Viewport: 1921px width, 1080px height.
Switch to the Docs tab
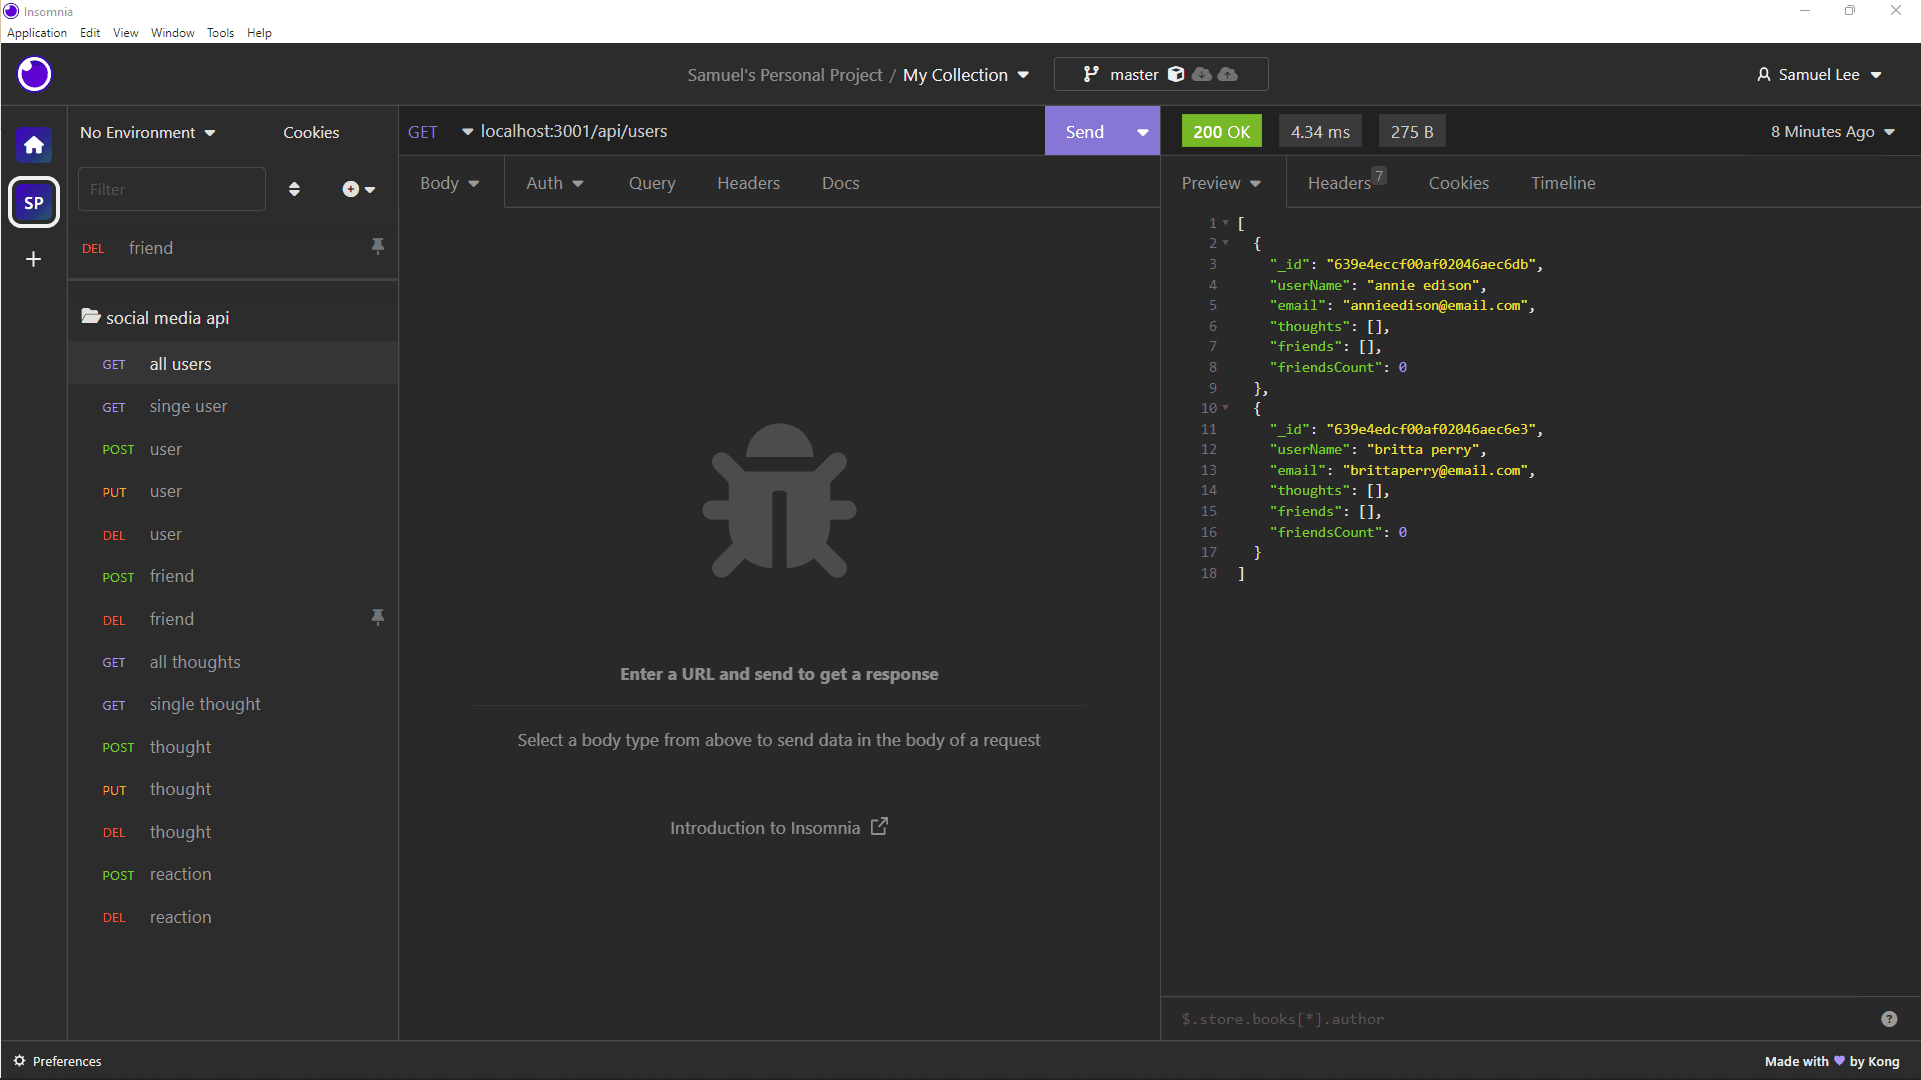tap(840, 183)
